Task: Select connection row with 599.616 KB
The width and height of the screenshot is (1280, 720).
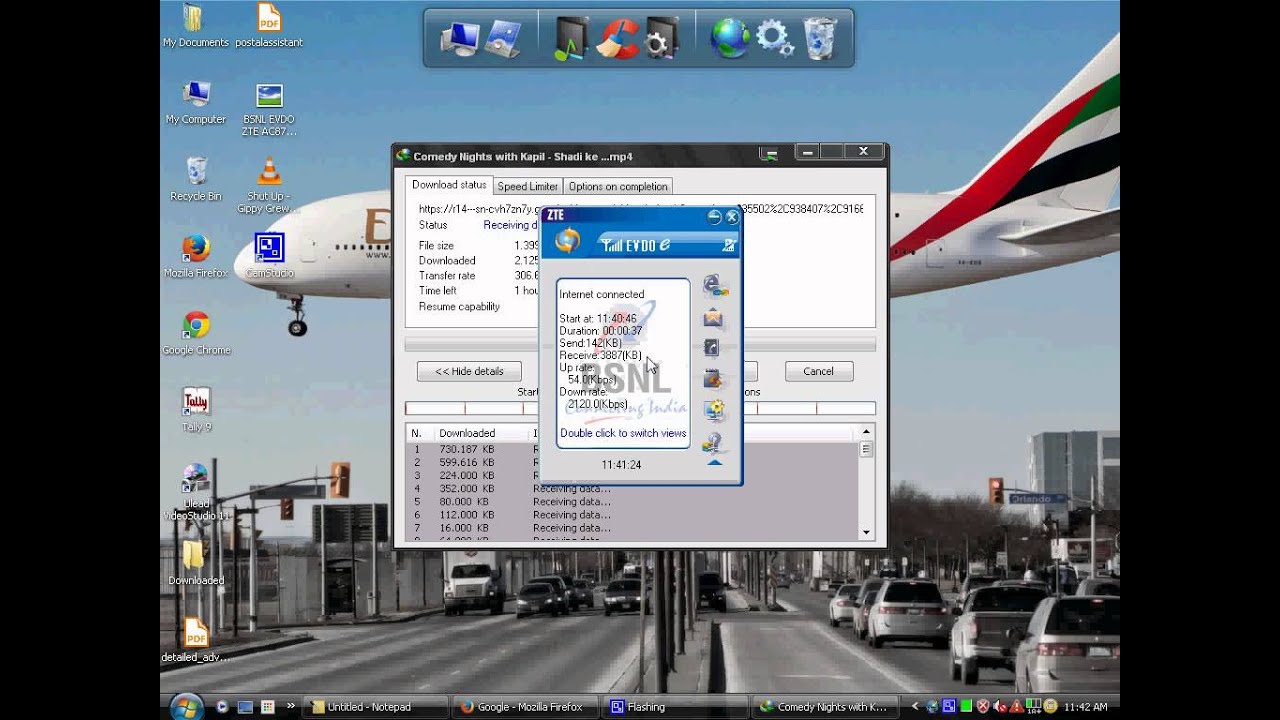Action: 632,463
